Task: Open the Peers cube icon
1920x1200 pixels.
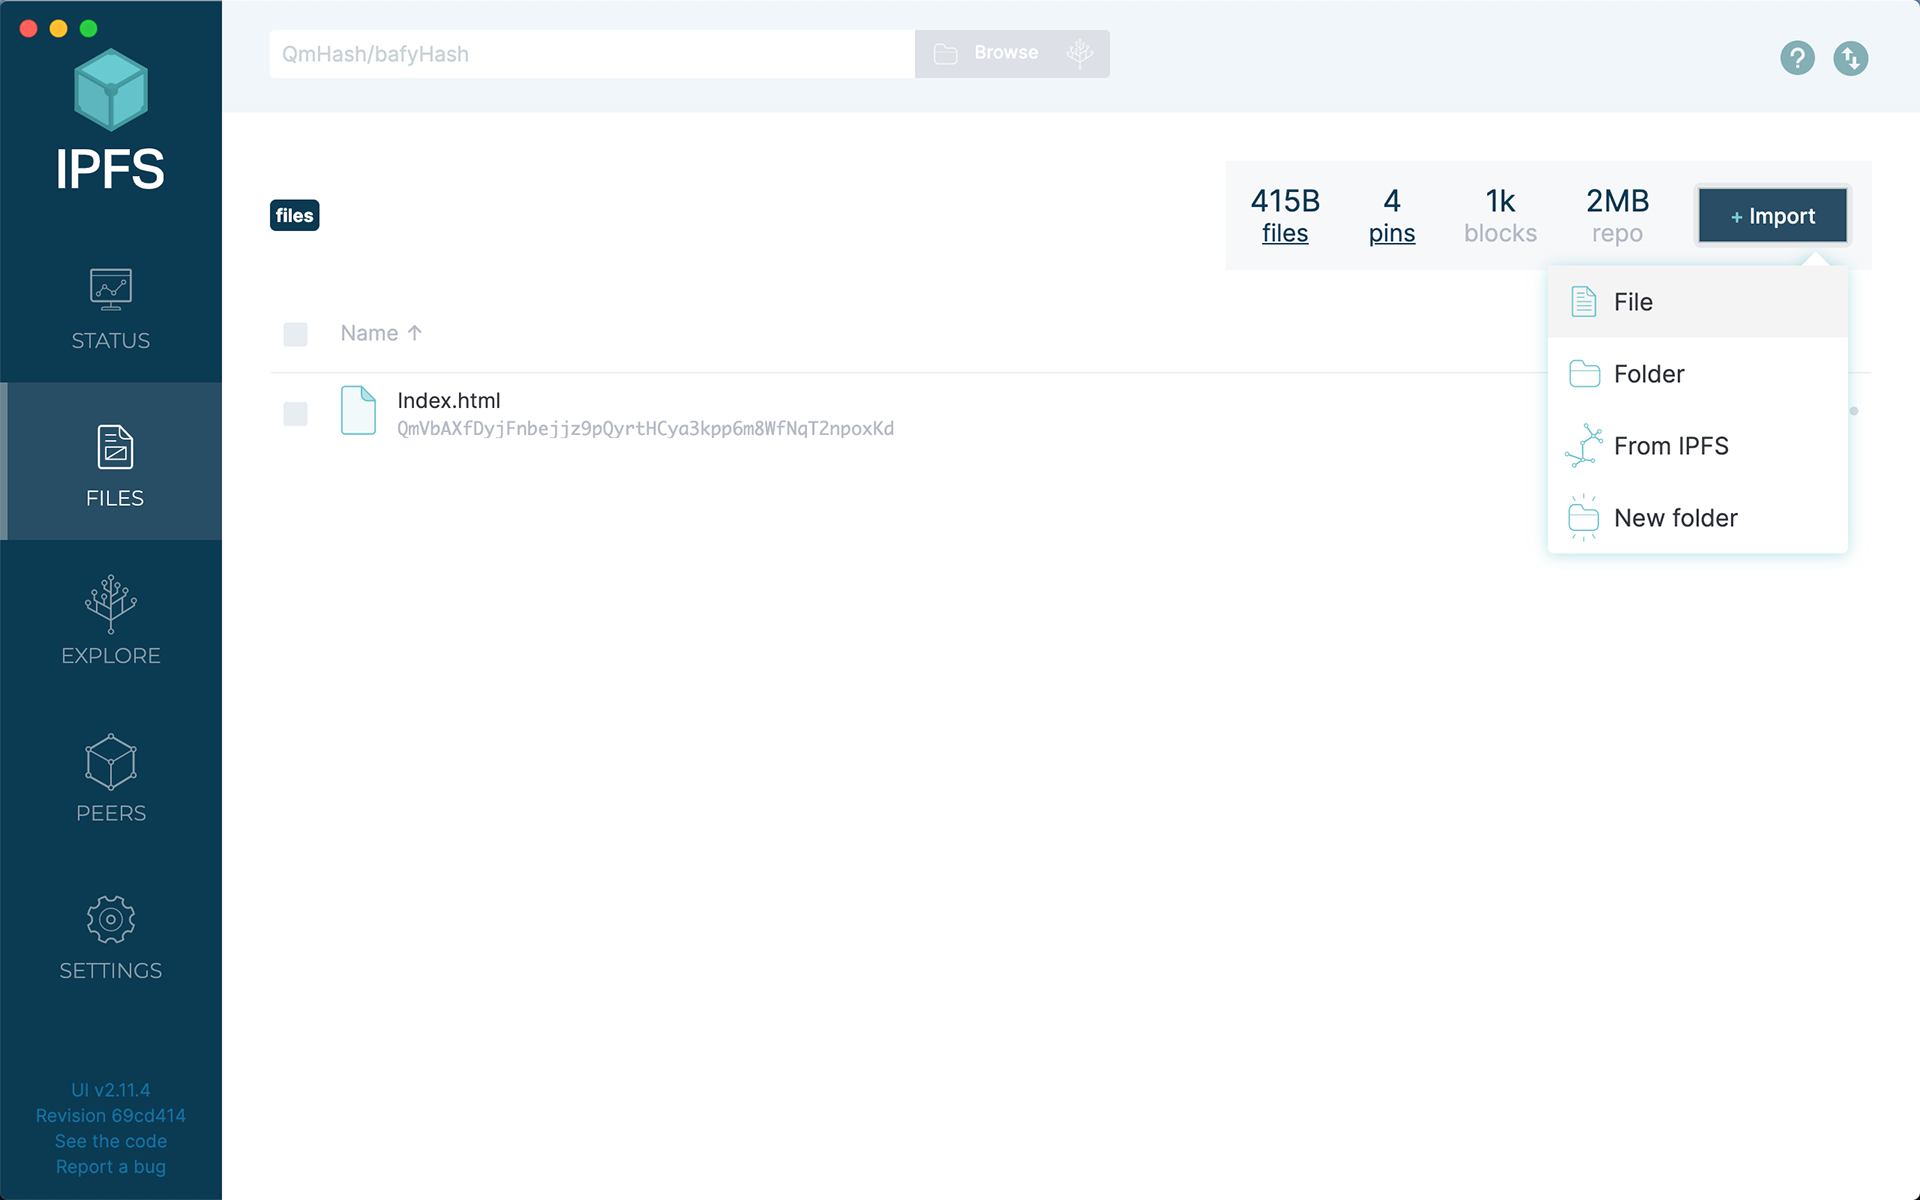Action: [x=111, y=762]
